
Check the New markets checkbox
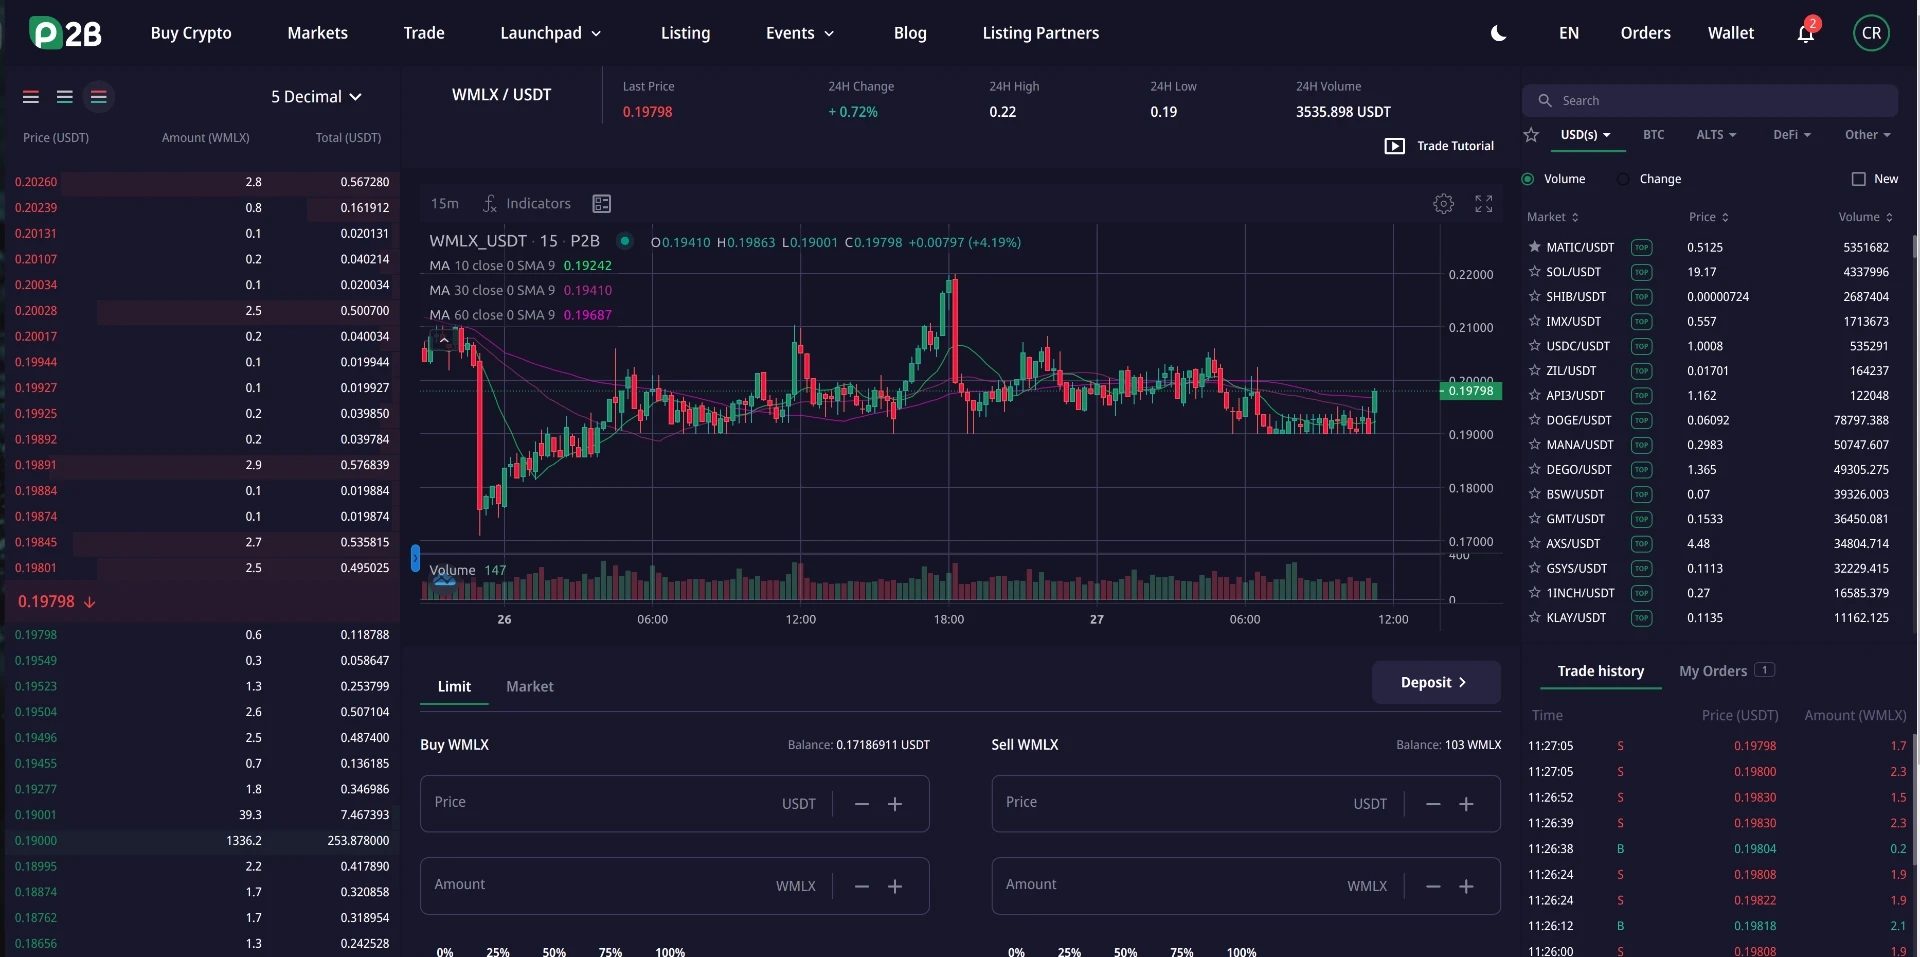point(1859,179)
